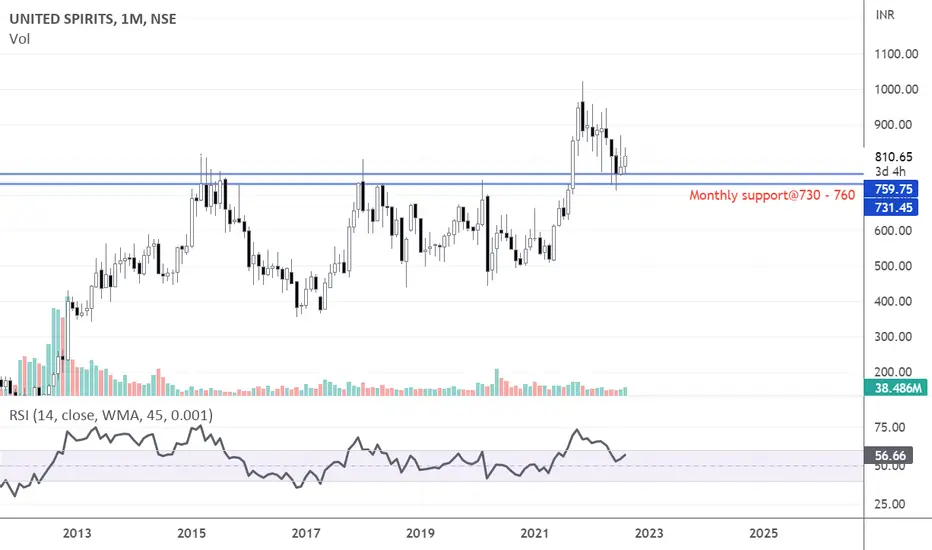Click the RSI value 56.66 label

pyautogui.click(x=889, y=455)
